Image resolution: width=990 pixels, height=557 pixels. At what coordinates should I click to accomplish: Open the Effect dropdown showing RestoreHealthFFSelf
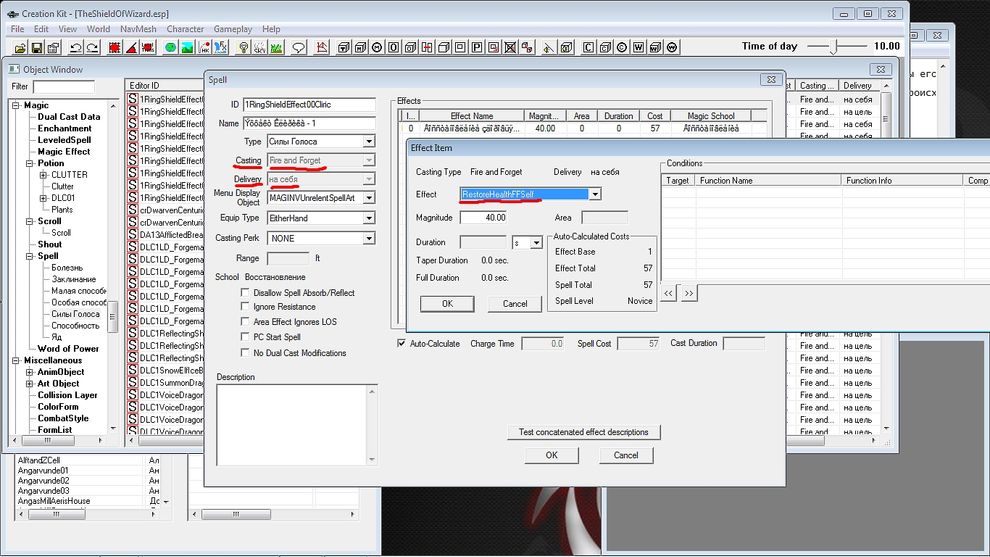point(595,194)
